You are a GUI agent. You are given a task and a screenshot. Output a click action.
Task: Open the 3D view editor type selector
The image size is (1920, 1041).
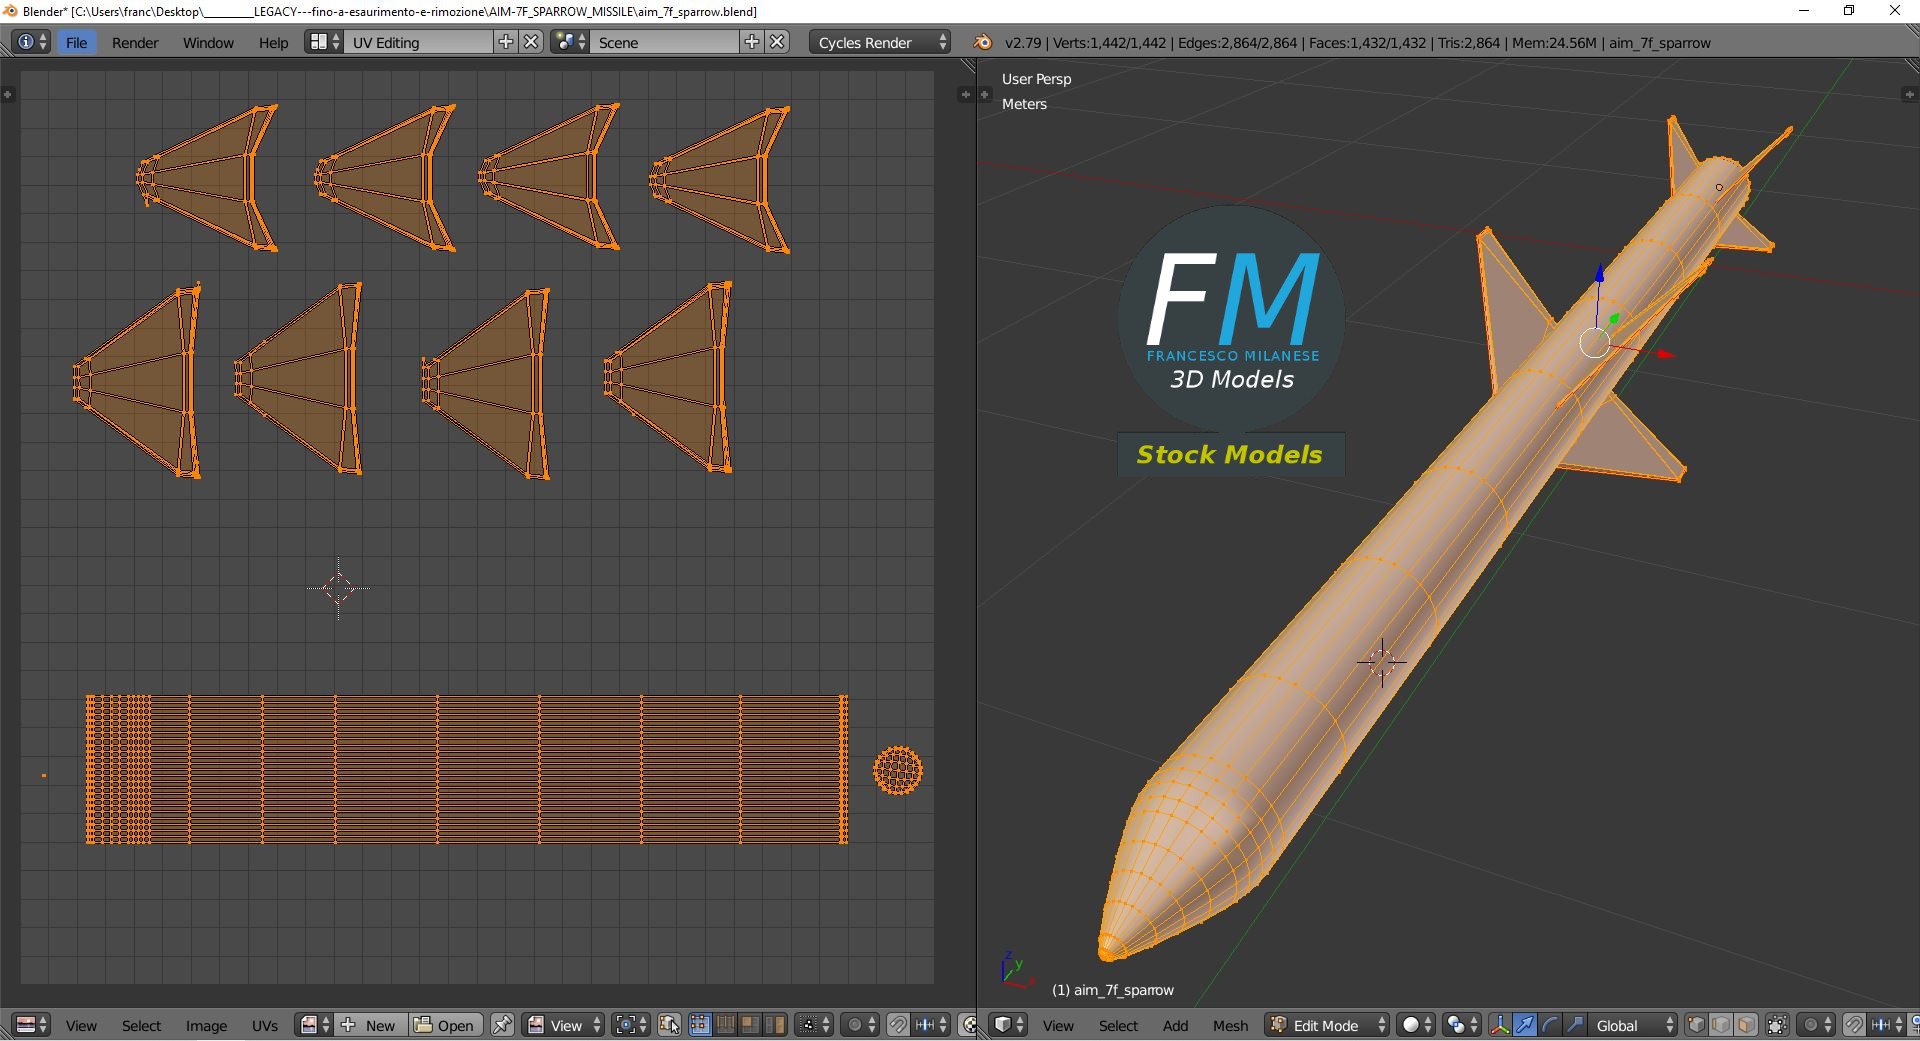pyautogui.click(x=1008, y=1025)
